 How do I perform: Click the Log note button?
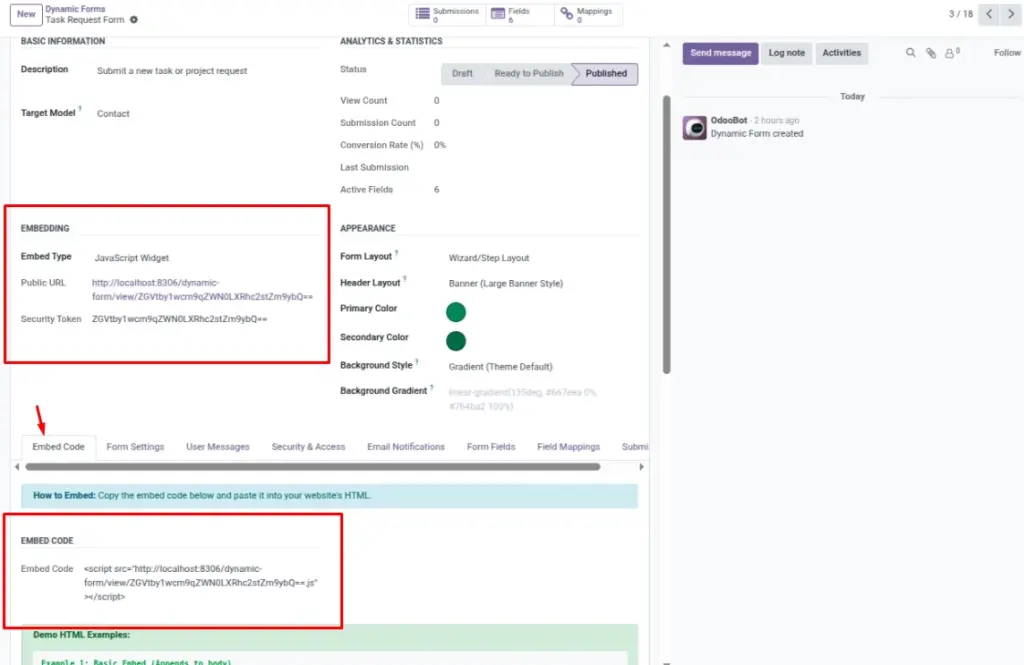coord(786,53)
